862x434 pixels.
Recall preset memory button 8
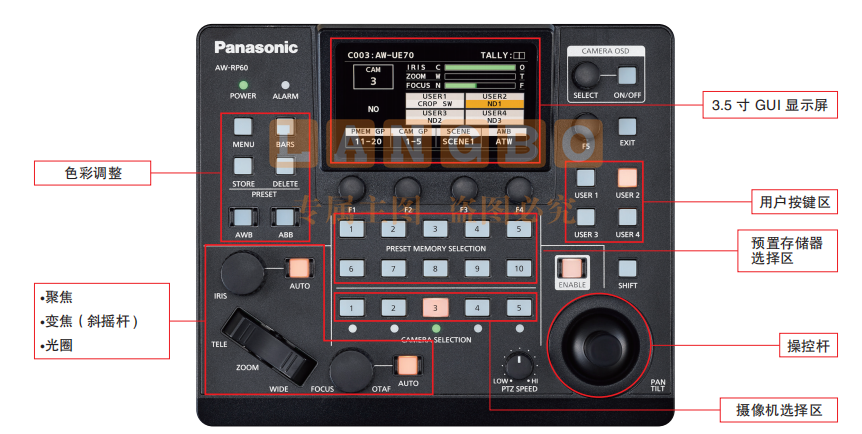(x=435, y=268)
